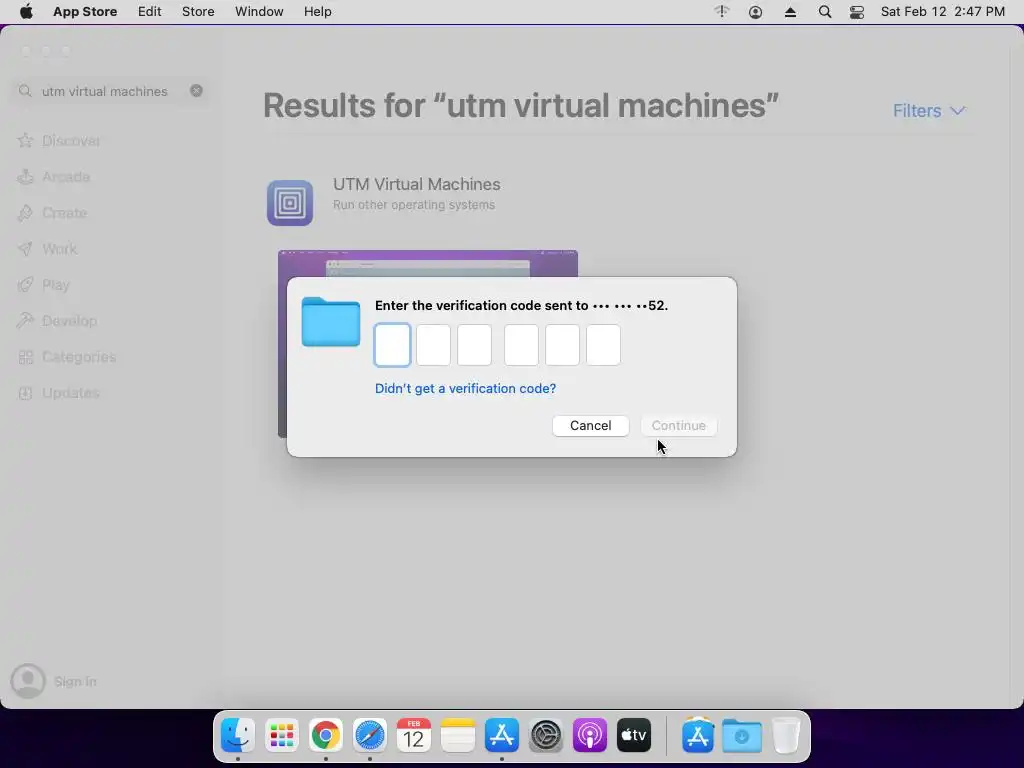Open the Apple menu

point(26,12)
